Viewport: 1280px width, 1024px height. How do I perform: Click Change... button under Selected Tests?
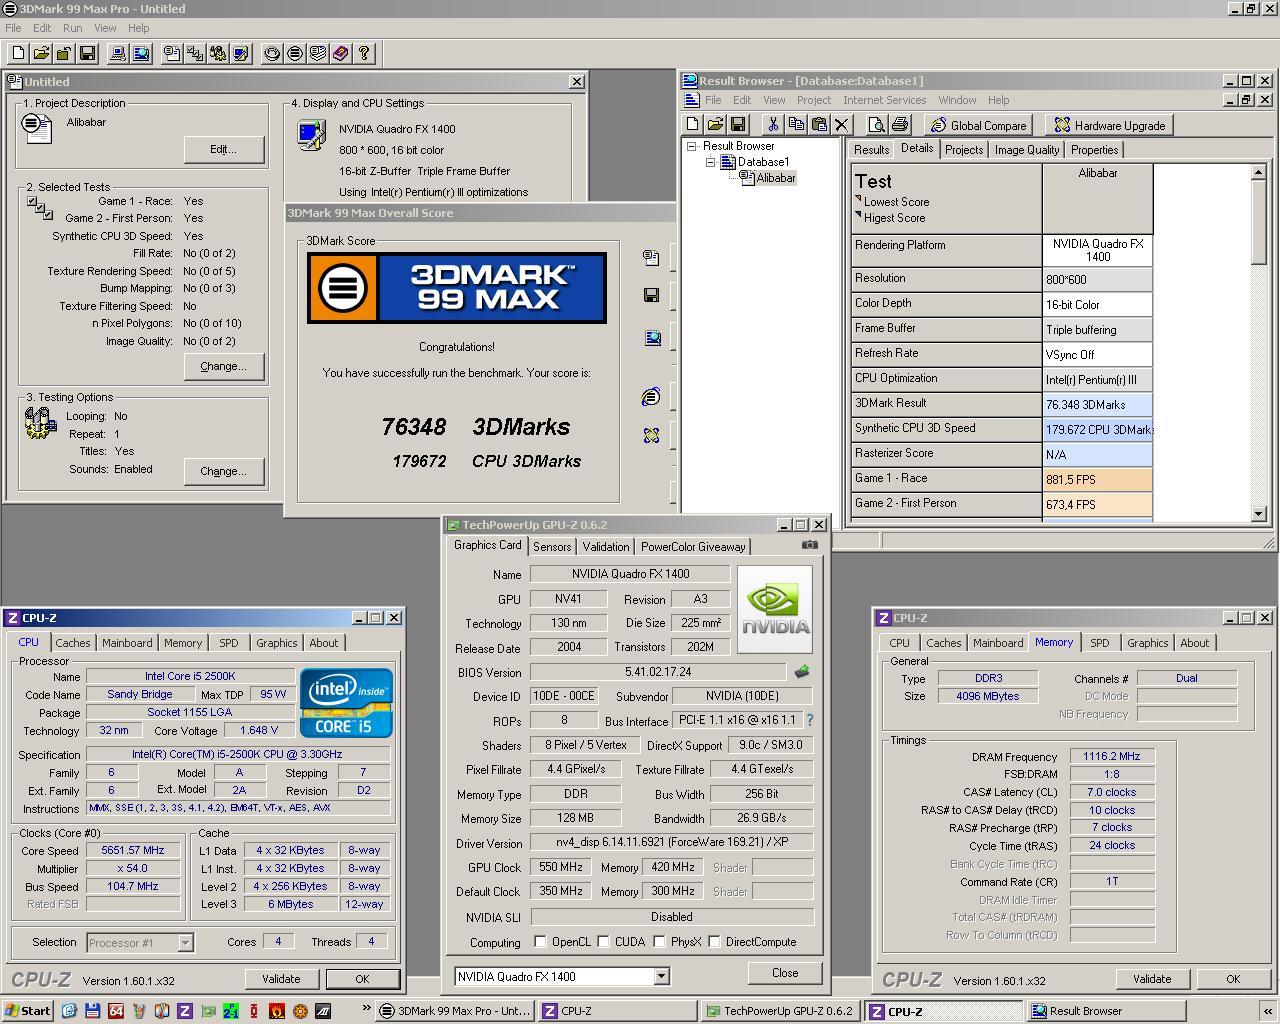(224, 366)
